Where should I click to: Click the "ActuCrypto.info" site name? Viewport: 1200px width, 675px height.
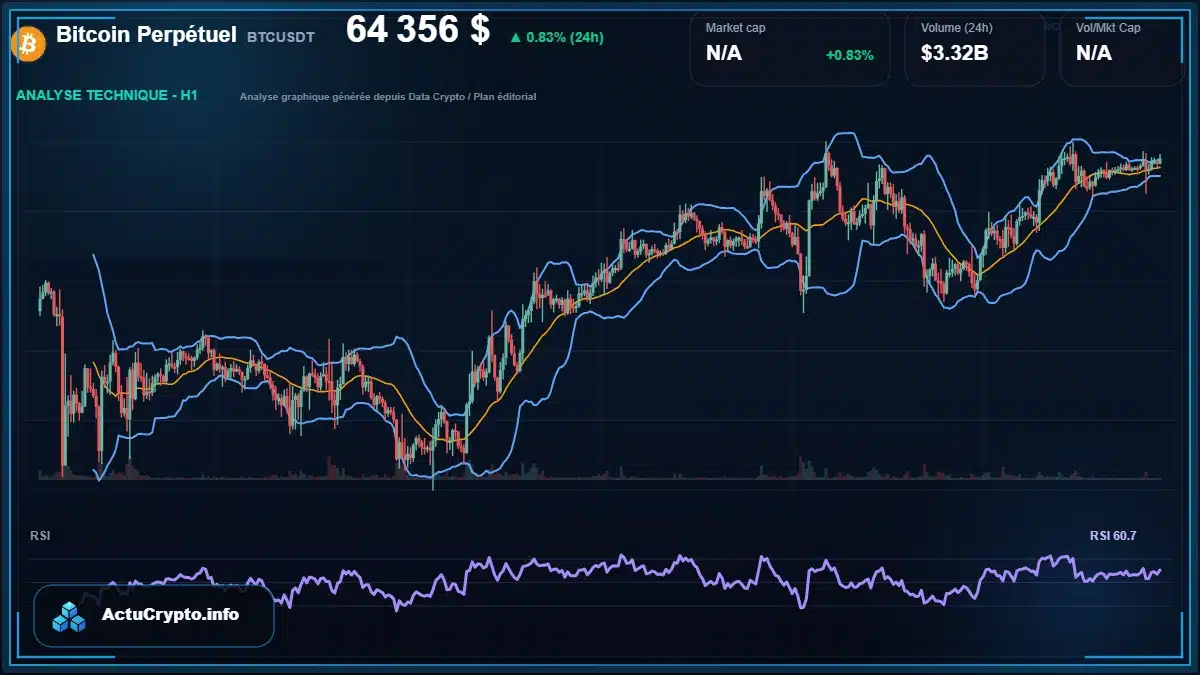coord(171,615)
